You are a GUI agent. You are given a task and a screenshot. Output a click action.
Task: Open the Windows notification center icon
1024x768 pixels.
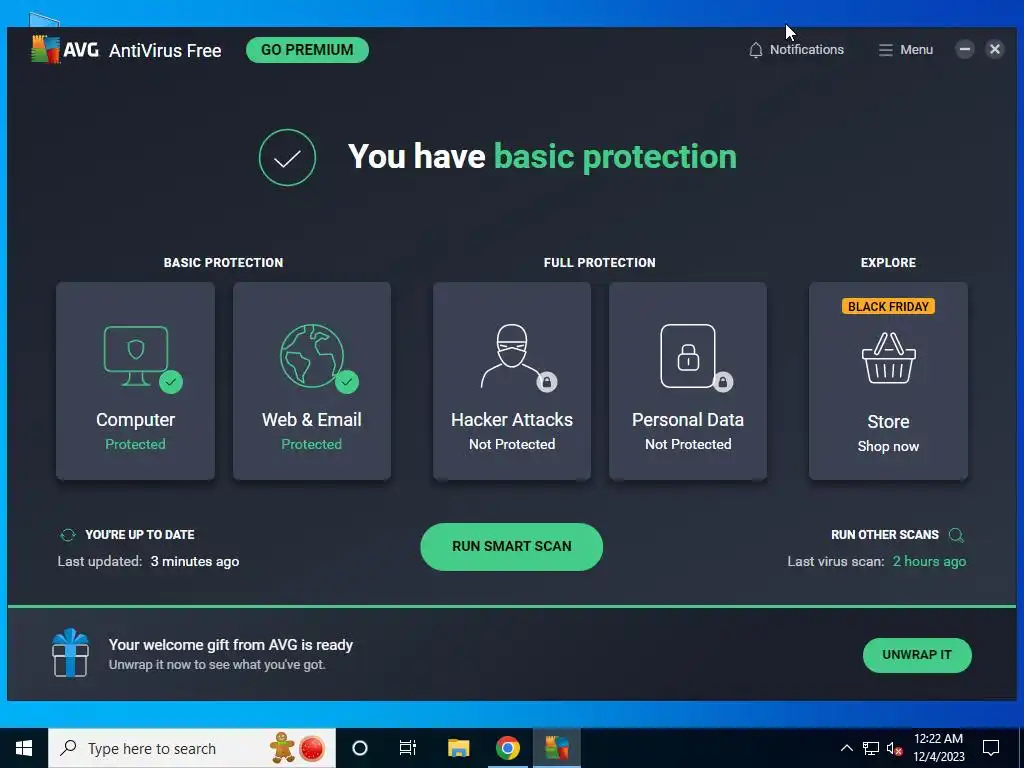click(x=991, y=748)
